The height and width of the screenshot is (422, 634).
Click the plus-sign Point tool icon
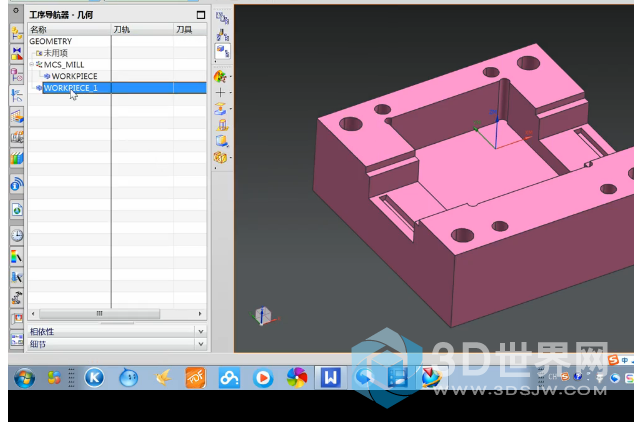220,93
